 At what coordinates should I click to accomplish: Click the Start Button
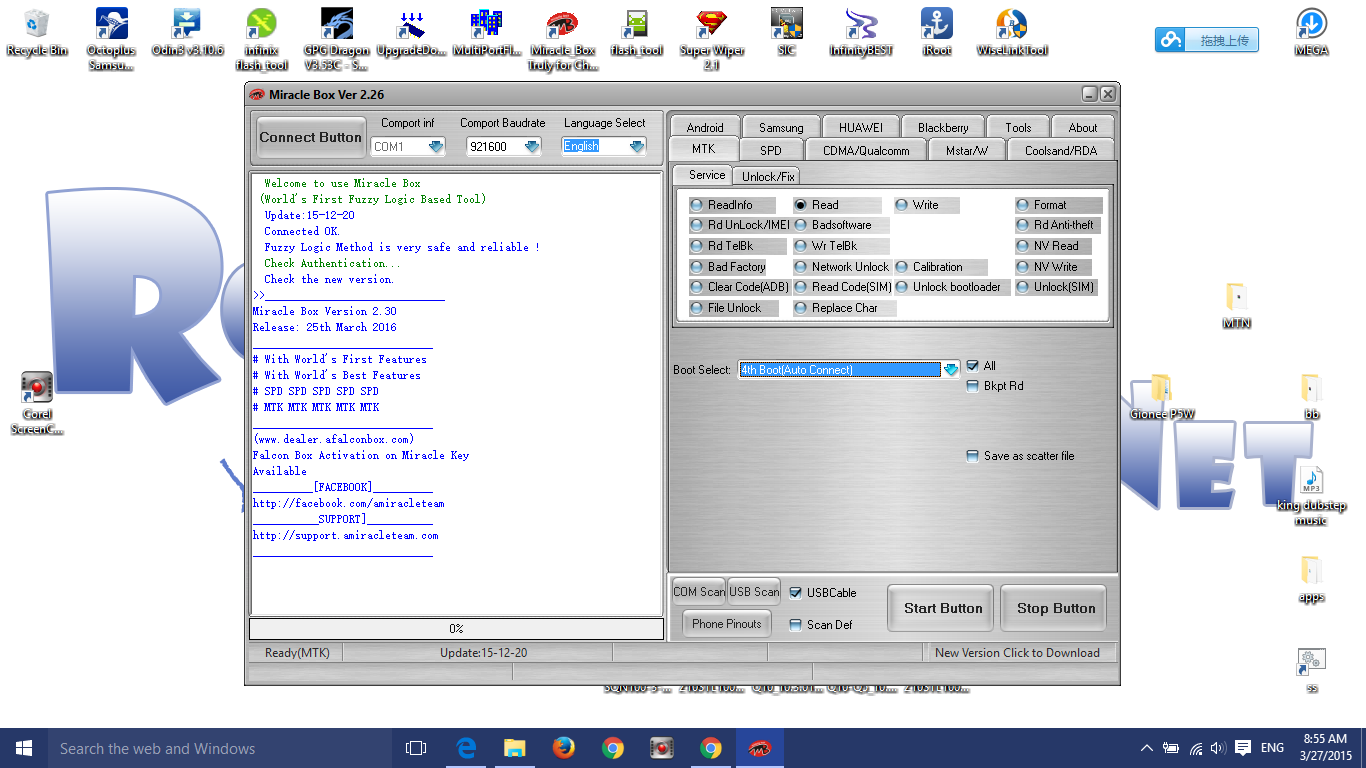coord(943,608)
